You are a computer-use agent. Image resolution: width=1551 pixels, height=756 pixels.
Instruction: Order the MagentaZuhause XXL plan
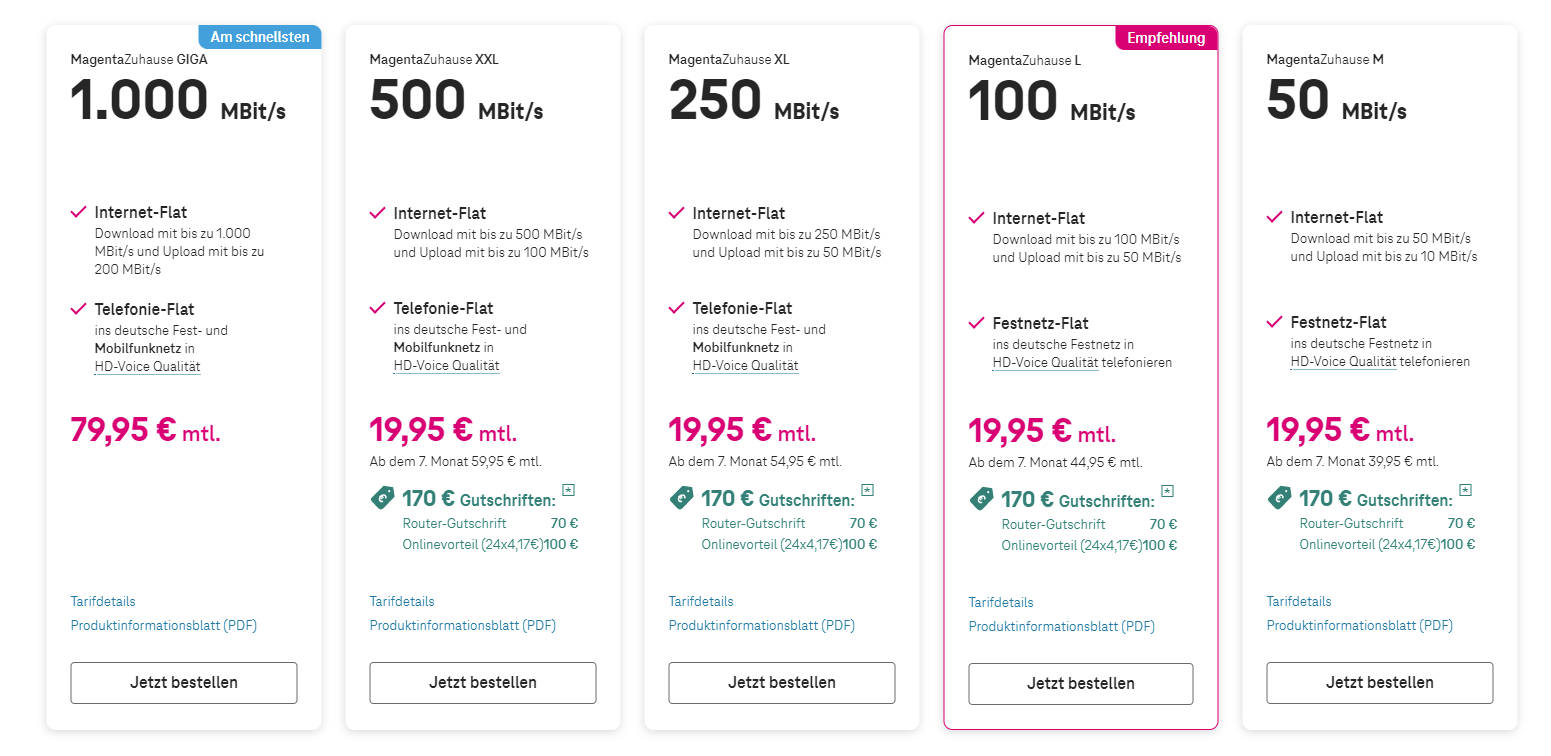click(483, 683)
